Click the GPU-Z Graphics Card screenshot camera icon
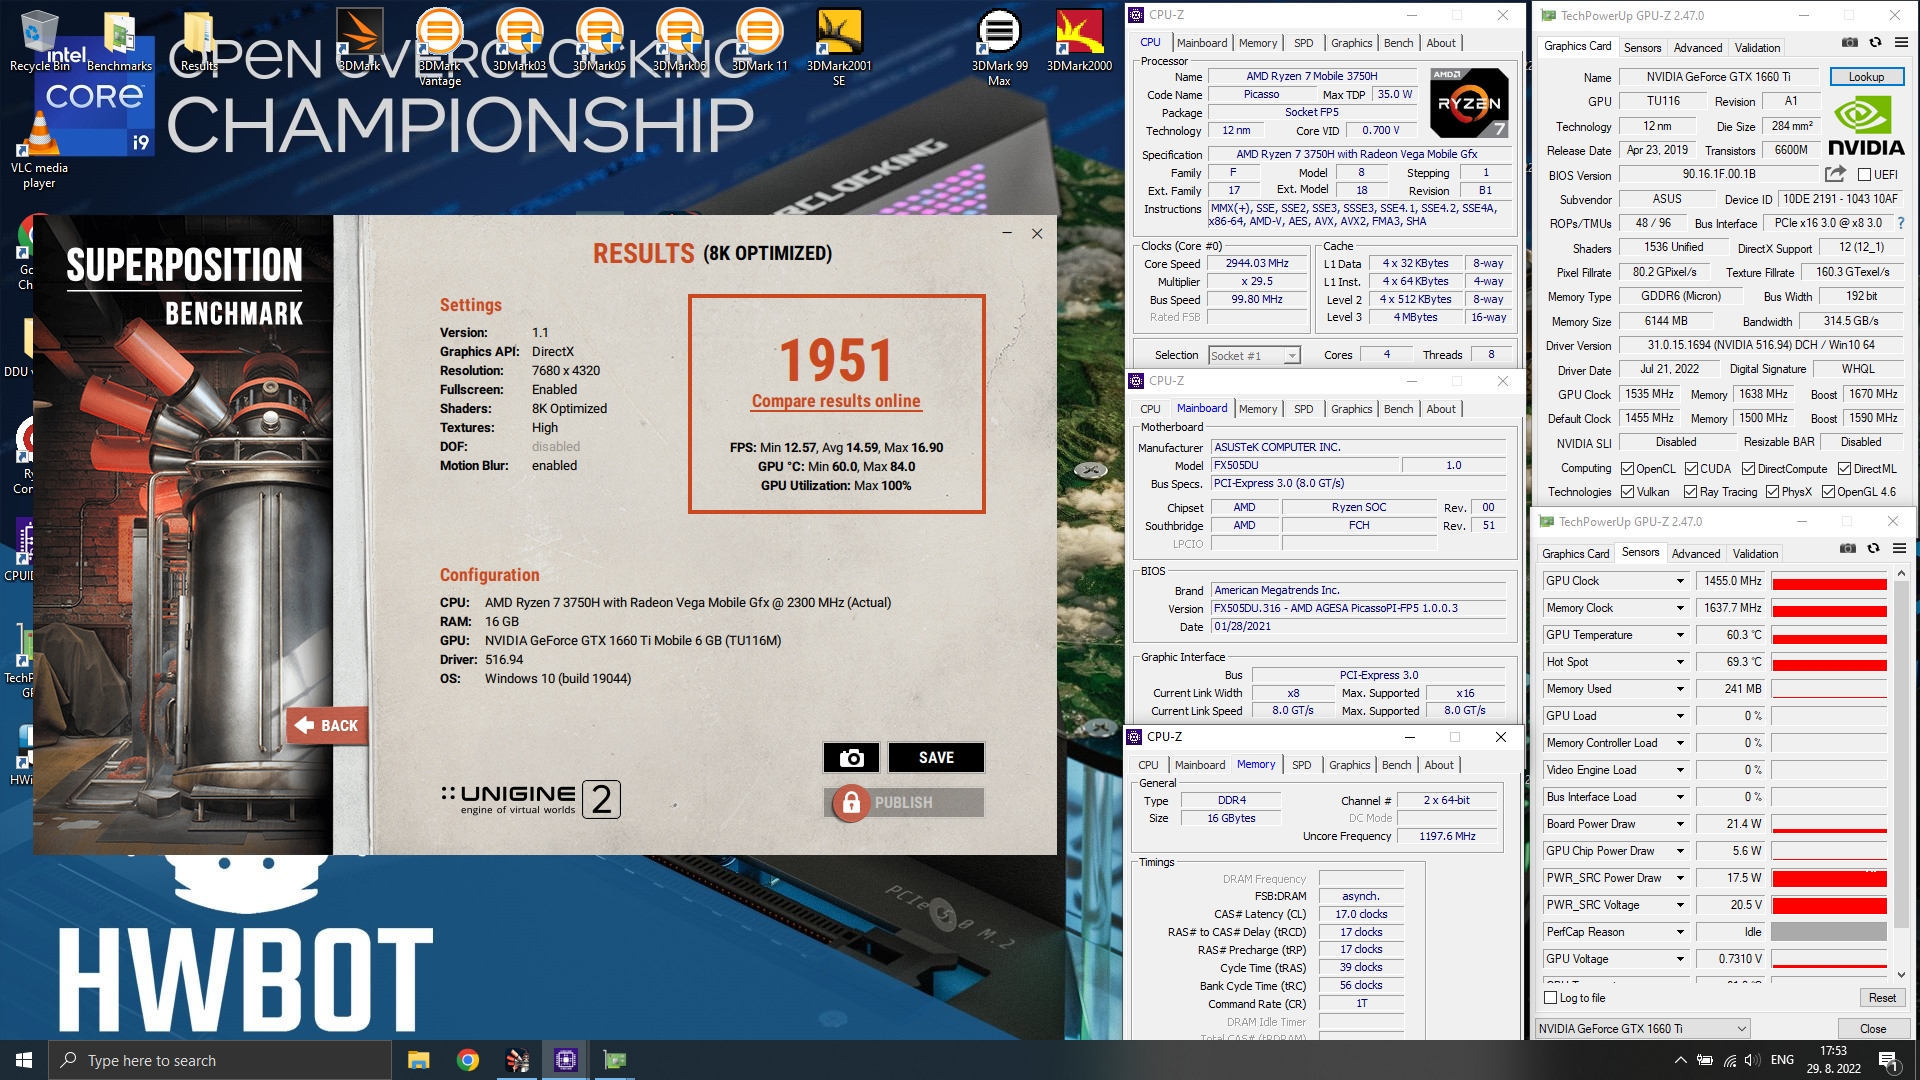 point(1850,42)
